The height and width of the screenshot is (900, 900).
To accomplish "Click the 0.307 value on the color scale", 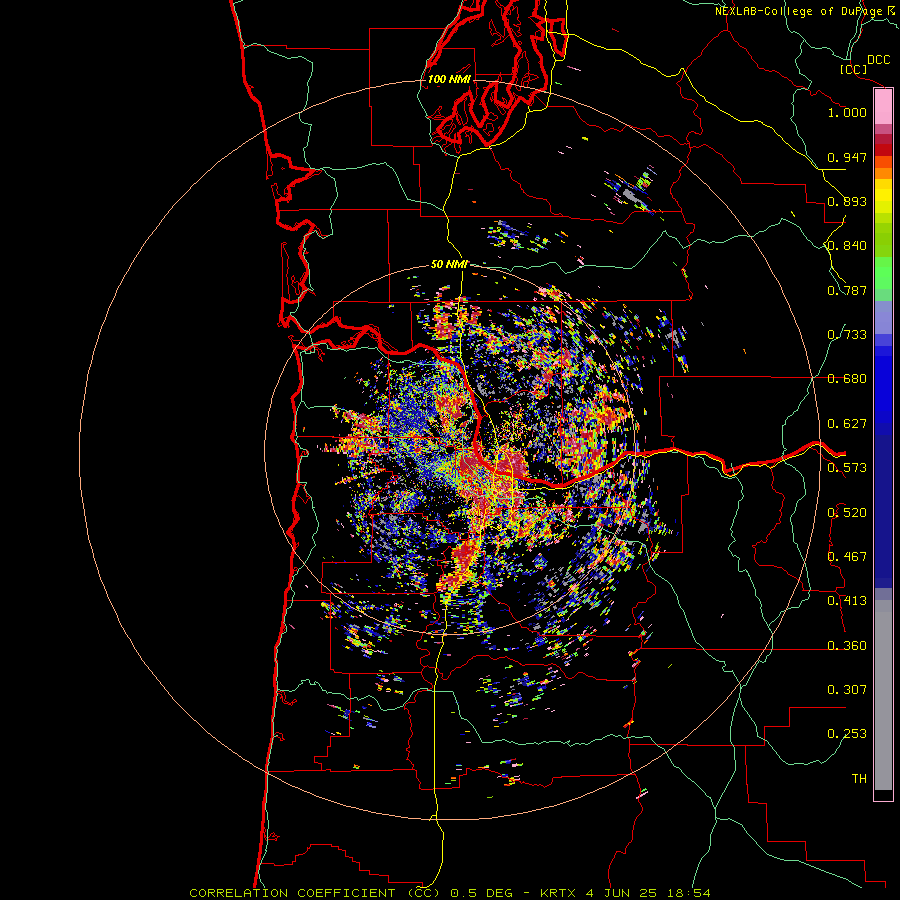I will click(847, 690).
